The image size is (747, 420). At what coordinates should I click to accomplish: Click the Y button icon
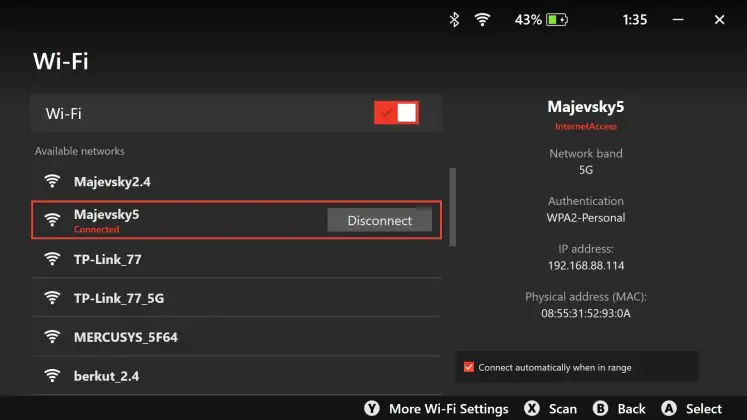372,408
